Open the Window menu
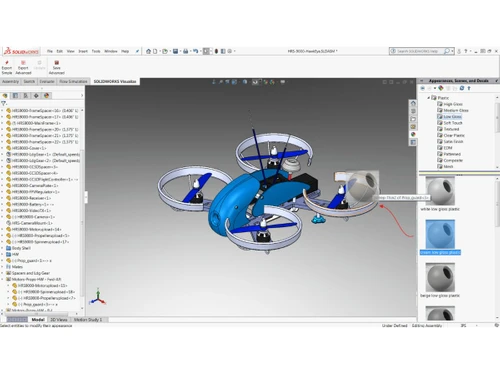The height and width of the screenshot is (375, 500). 111,51
